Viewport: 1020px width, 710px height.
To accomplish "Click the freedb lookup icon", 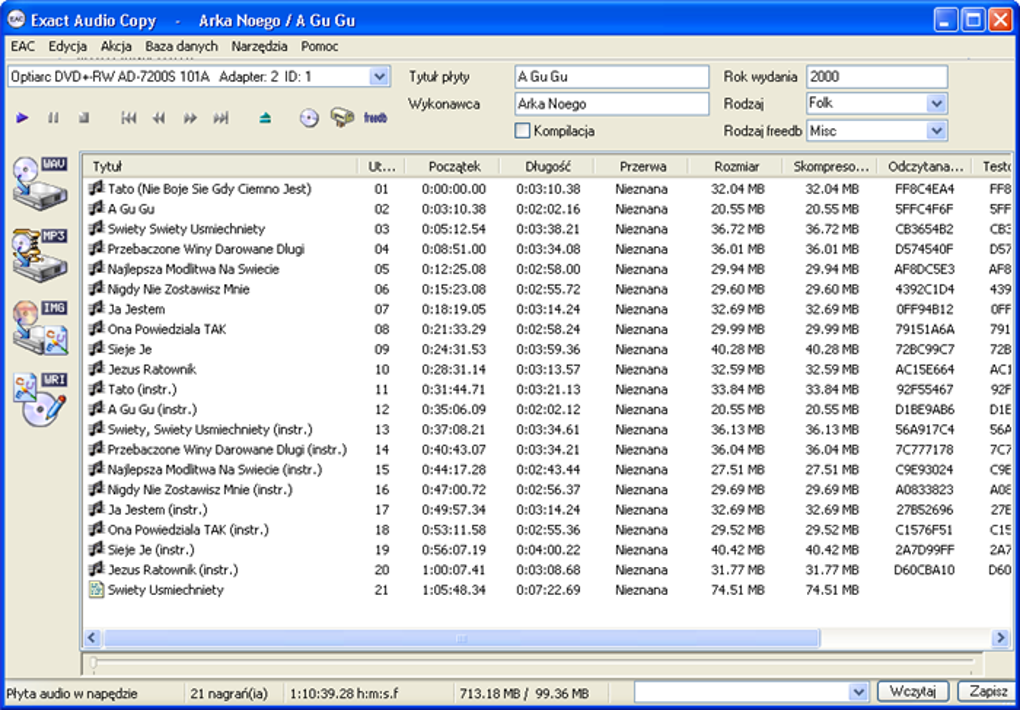I will pos(375,118).
